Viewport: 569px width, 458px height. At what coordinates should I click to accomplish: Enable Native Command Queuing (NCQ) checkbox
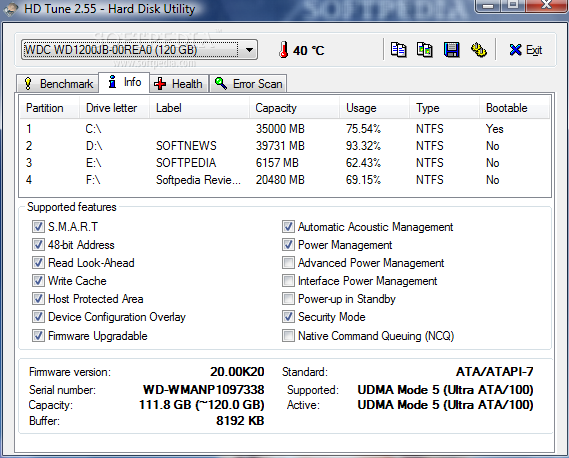pos(288,335)
